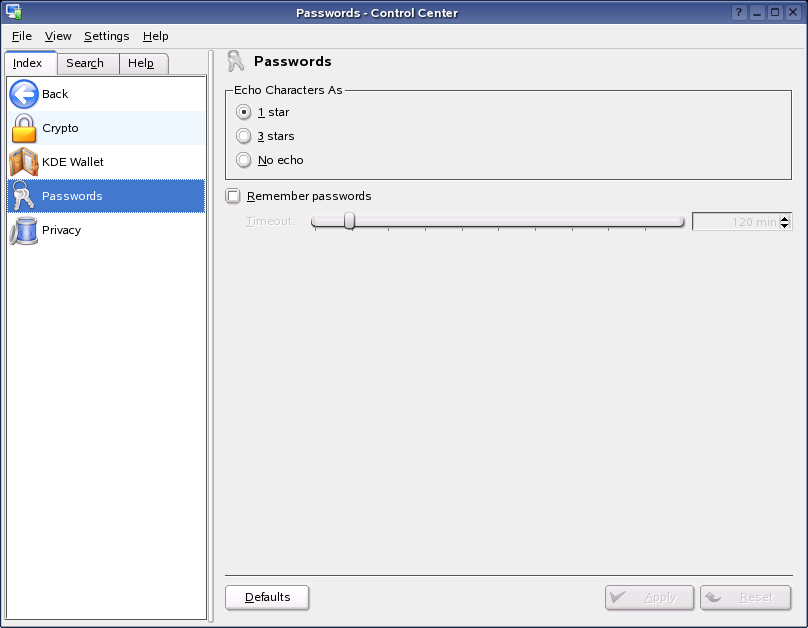Screen dimensions: 808x628
Task: Click the Passwords header keys icon
Action: click(x=235, y=61)
